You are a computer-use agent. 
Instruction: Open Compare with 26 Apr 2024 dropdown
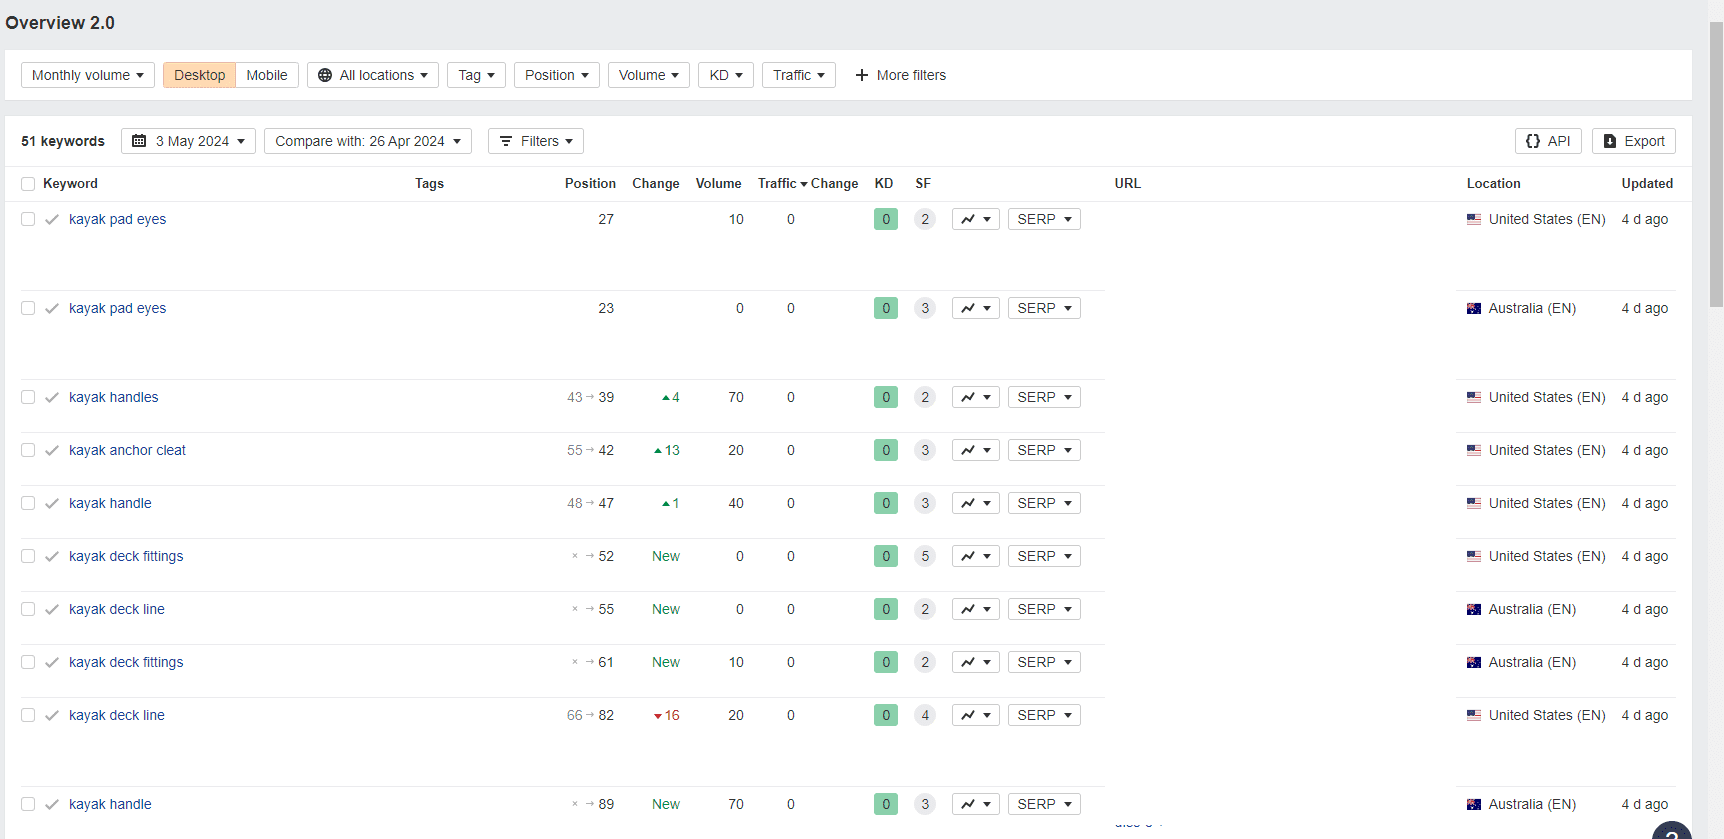point(368,141)
